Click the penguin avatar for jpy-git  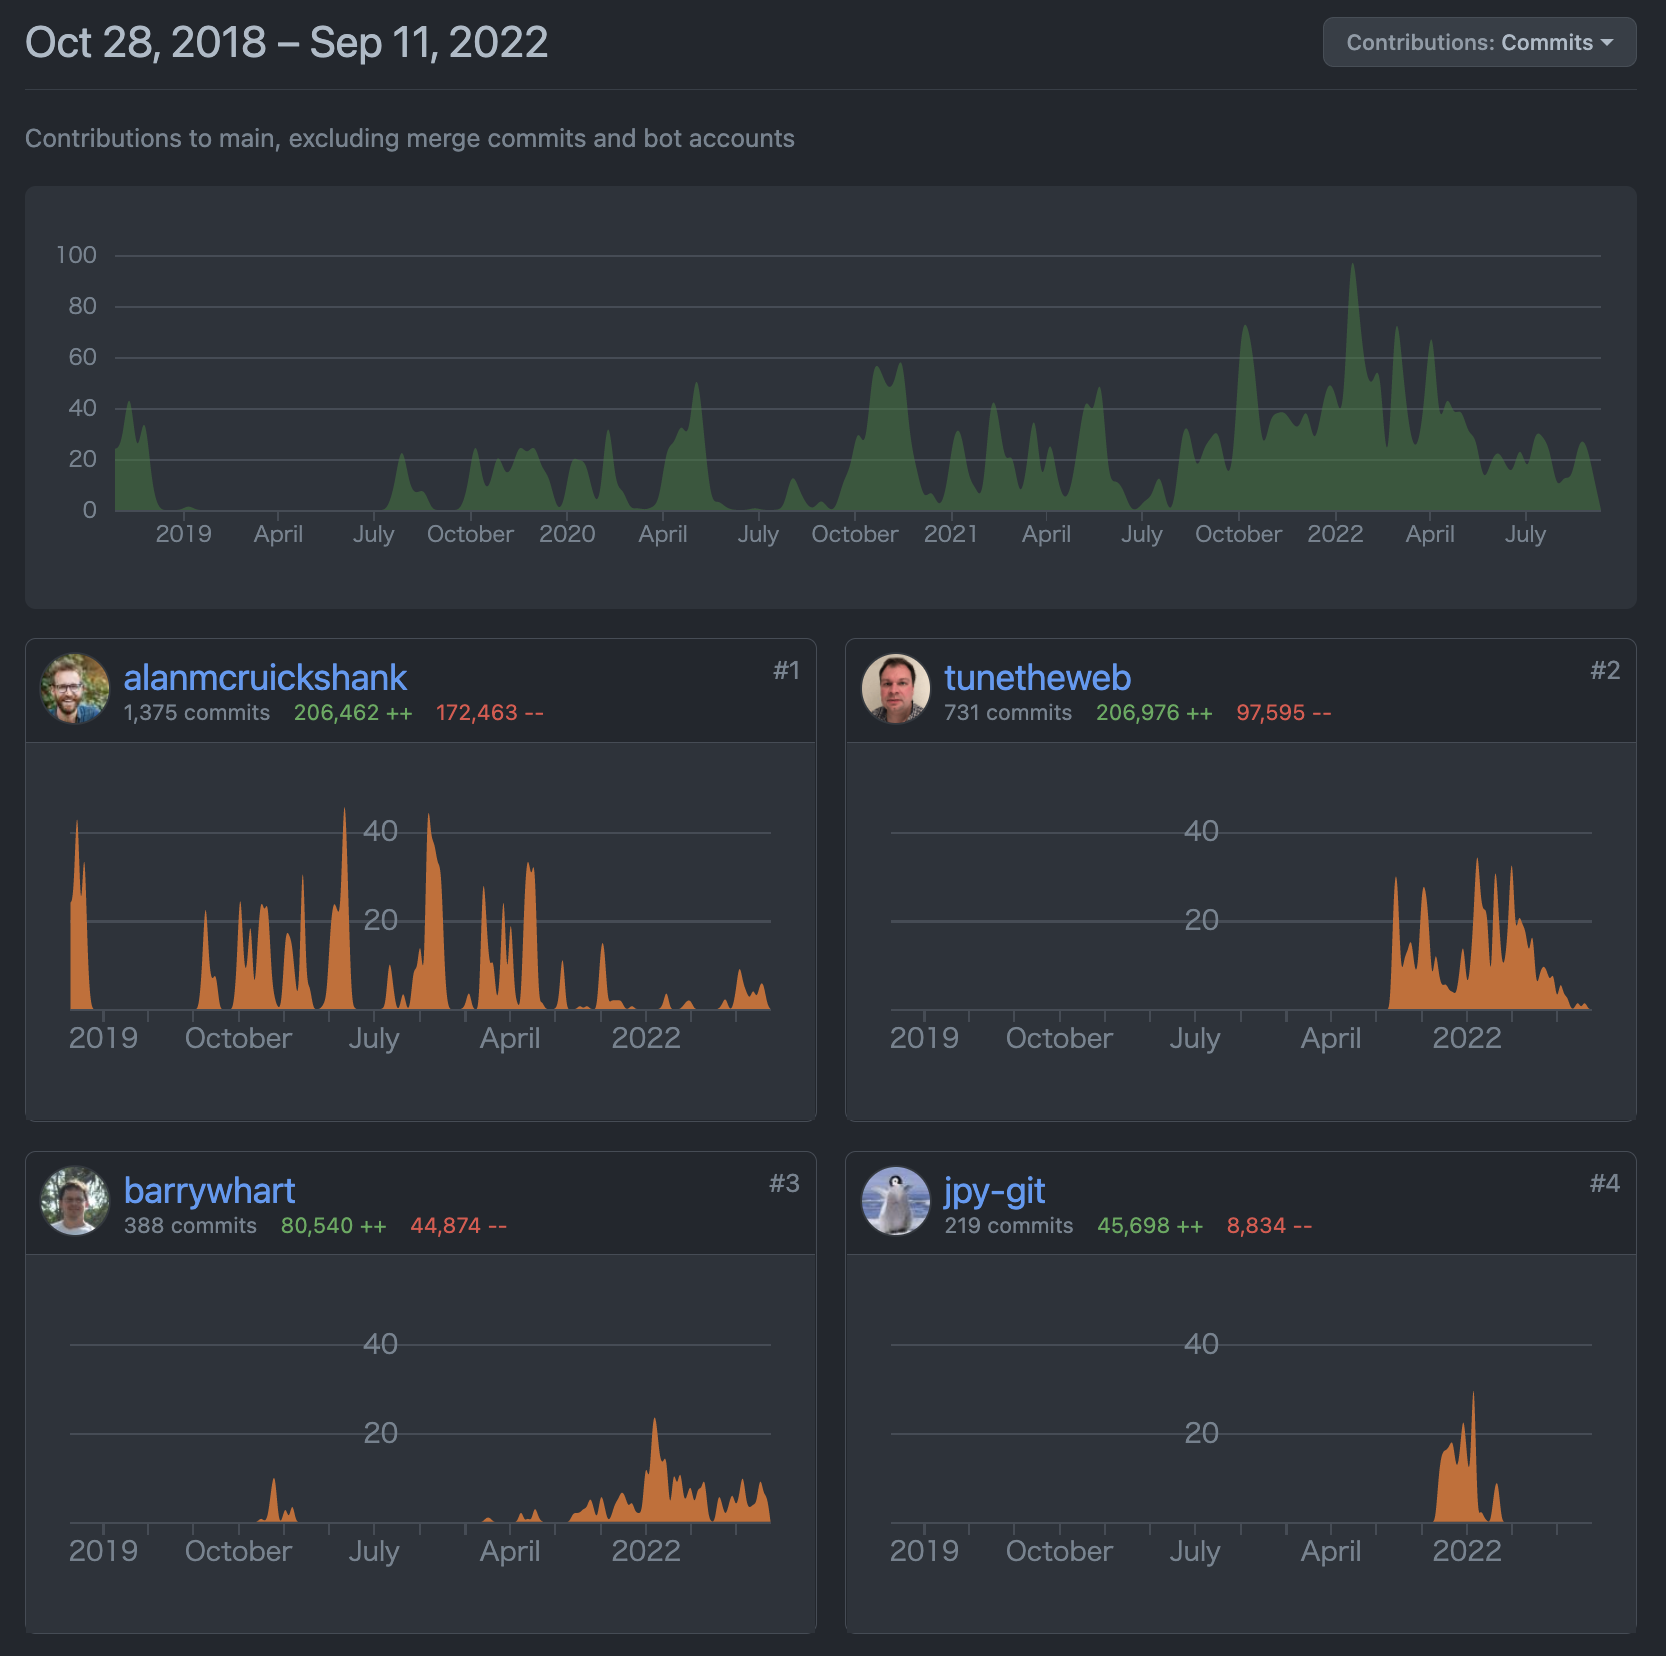896,1203
